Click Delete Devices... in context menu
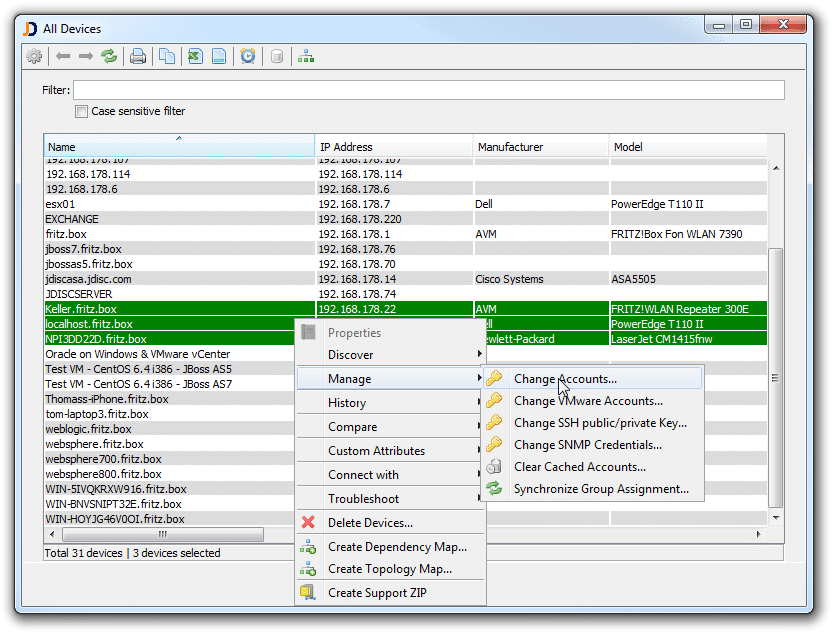 tap(370, 523)
